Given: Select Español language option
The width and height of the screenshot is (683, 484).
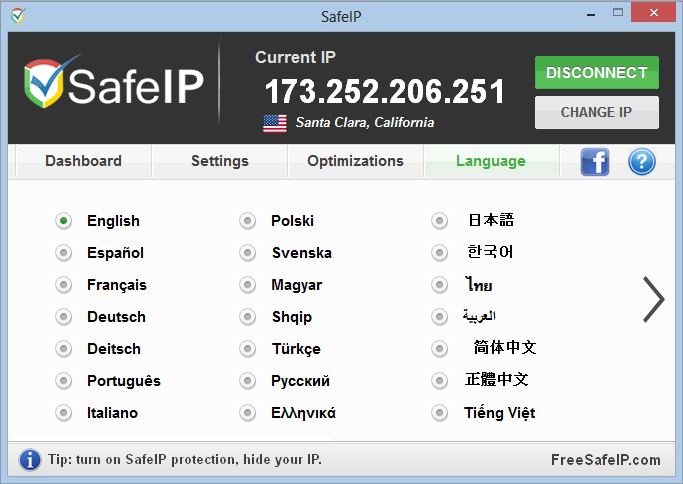Looking at the screenshot, I should coord(64,253).
